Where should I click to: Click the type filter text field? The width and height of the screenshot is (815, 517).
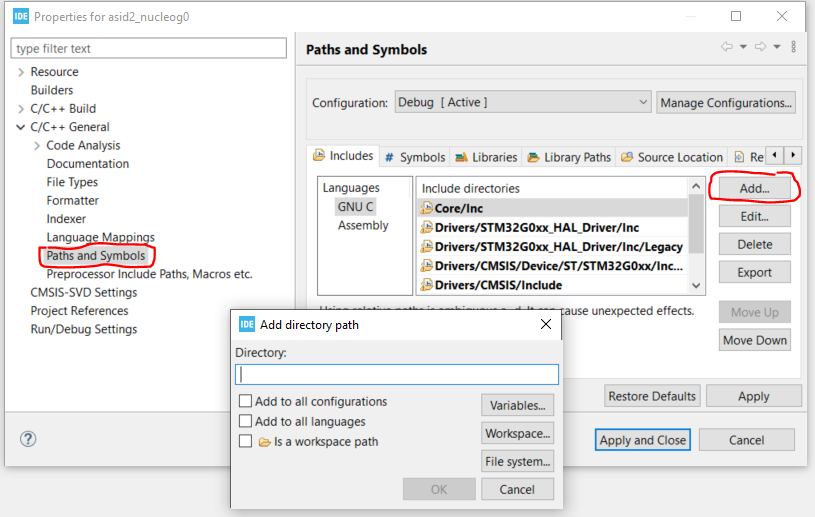[148, 48]
